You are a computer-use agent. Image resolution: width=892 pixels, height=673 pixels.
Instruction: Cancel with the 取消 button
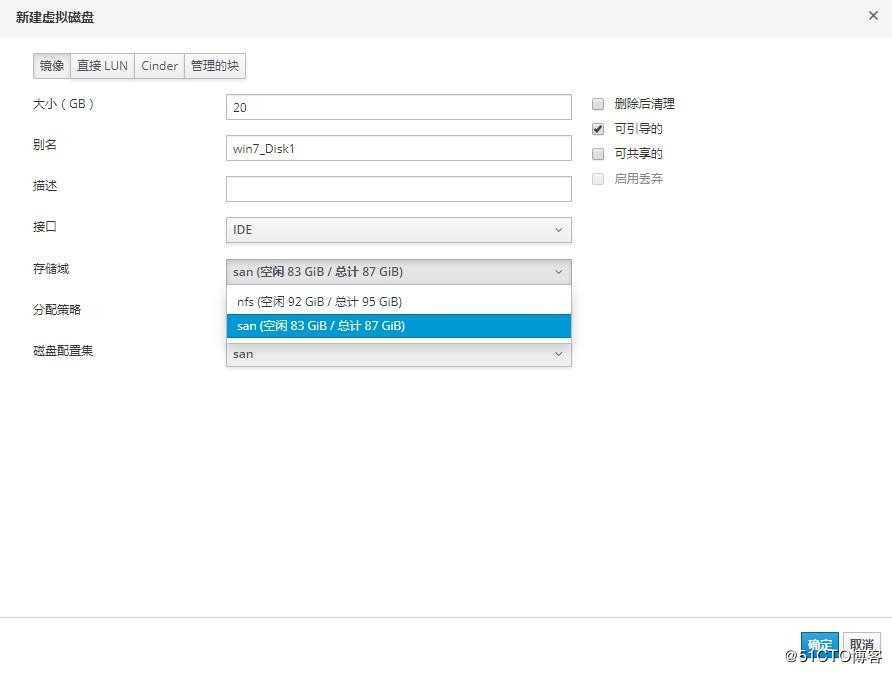(x=862, y=644)
